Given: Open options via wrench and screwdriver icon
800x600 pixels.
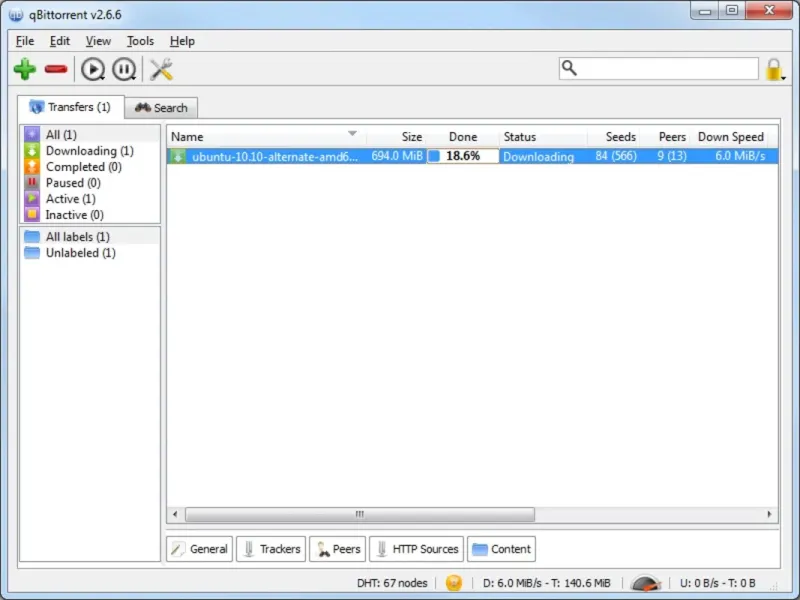Looking at the screenshot, I should (x=161, y=69).
